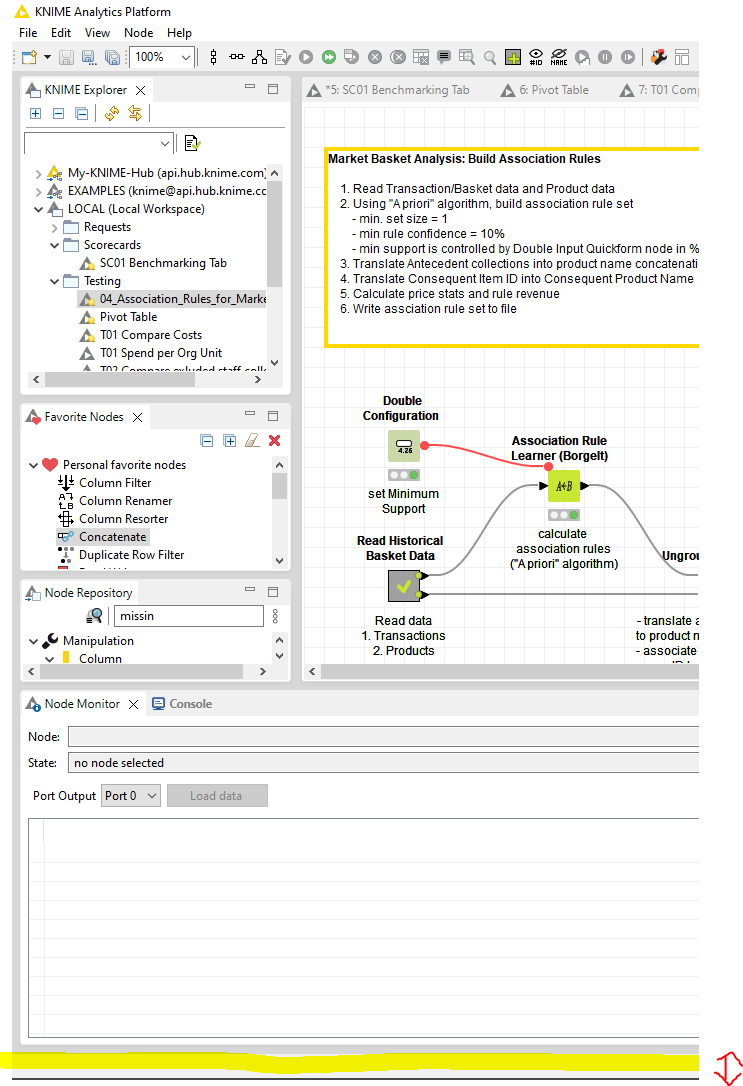
Task: Click the Pause loop execution icon
Action: (605, 57)
